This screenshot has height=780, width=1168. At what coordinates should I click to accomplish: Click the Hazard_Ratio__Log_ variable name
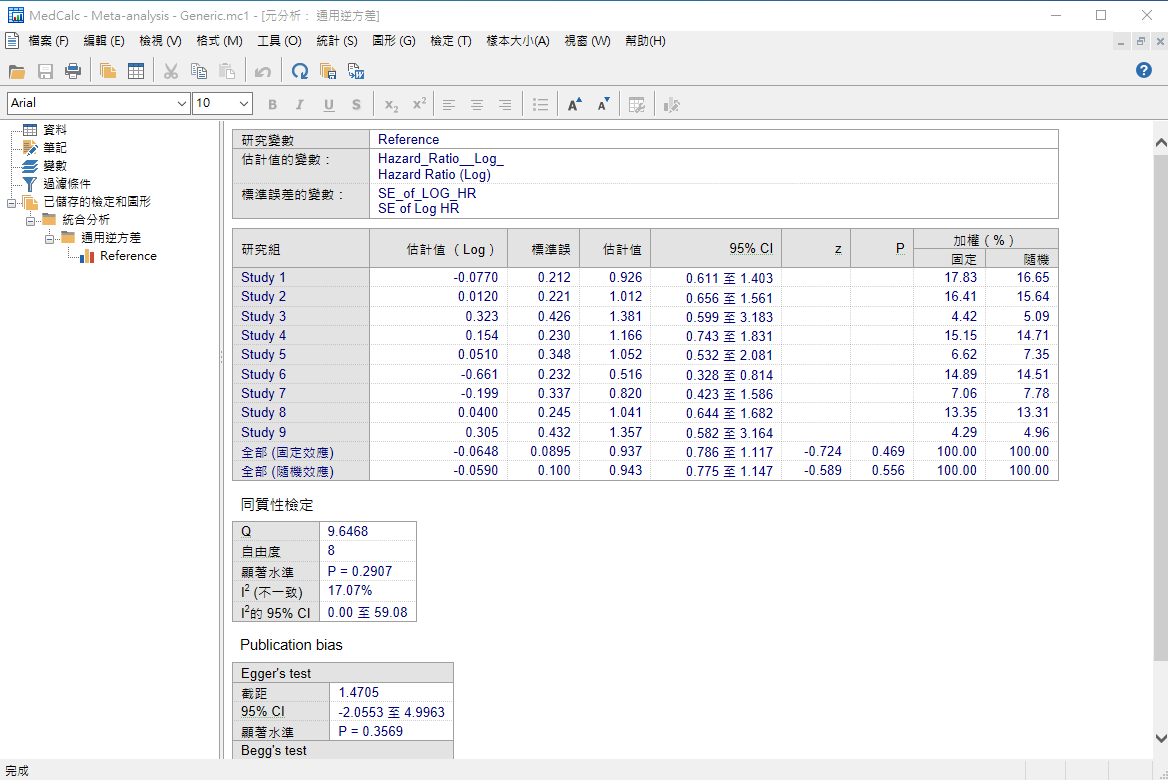pos(440,159)
